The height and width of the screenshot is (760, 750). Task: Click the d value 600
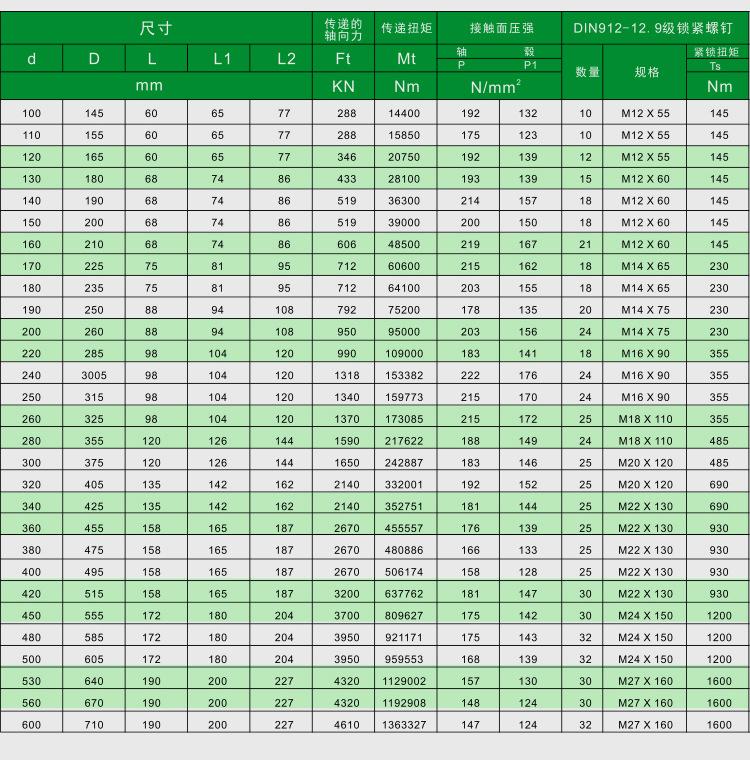[x=32, y=725]
